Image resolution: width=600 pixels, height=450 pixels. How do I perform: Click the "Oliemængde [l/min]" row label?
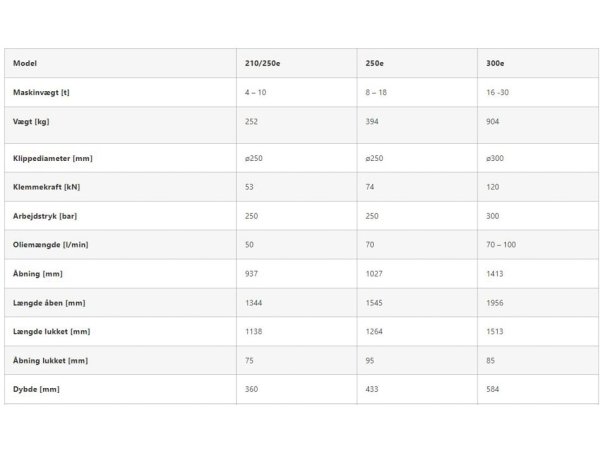tap(49, 245)
